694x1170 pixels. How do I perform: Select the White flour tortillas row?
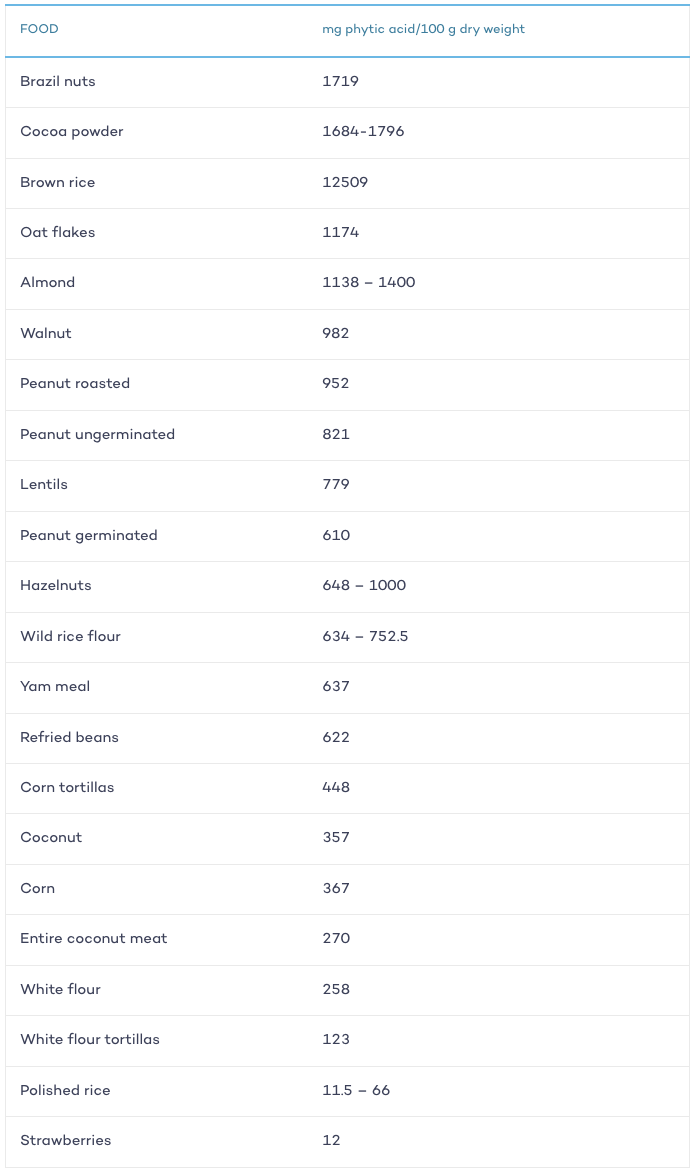click(x=347, y=1040)
